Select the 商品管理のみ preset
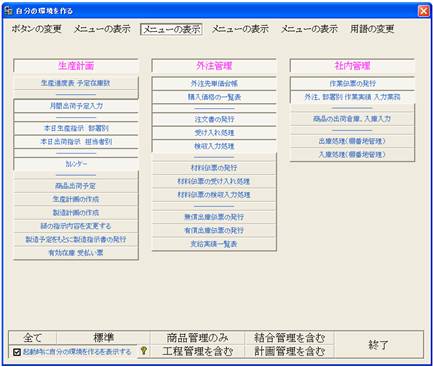Image resolution: width=433 pixels, height=367 pixels. 197,338
